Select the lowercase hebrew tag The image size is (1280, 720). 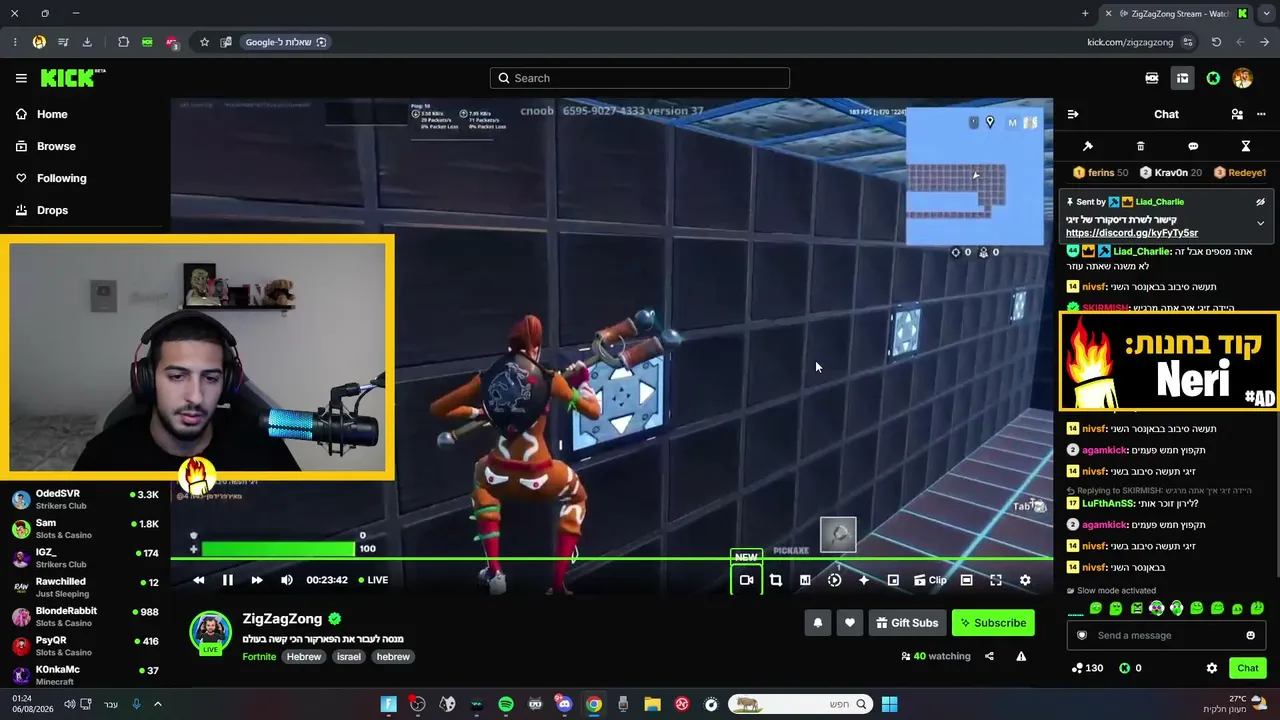[393, 657]
